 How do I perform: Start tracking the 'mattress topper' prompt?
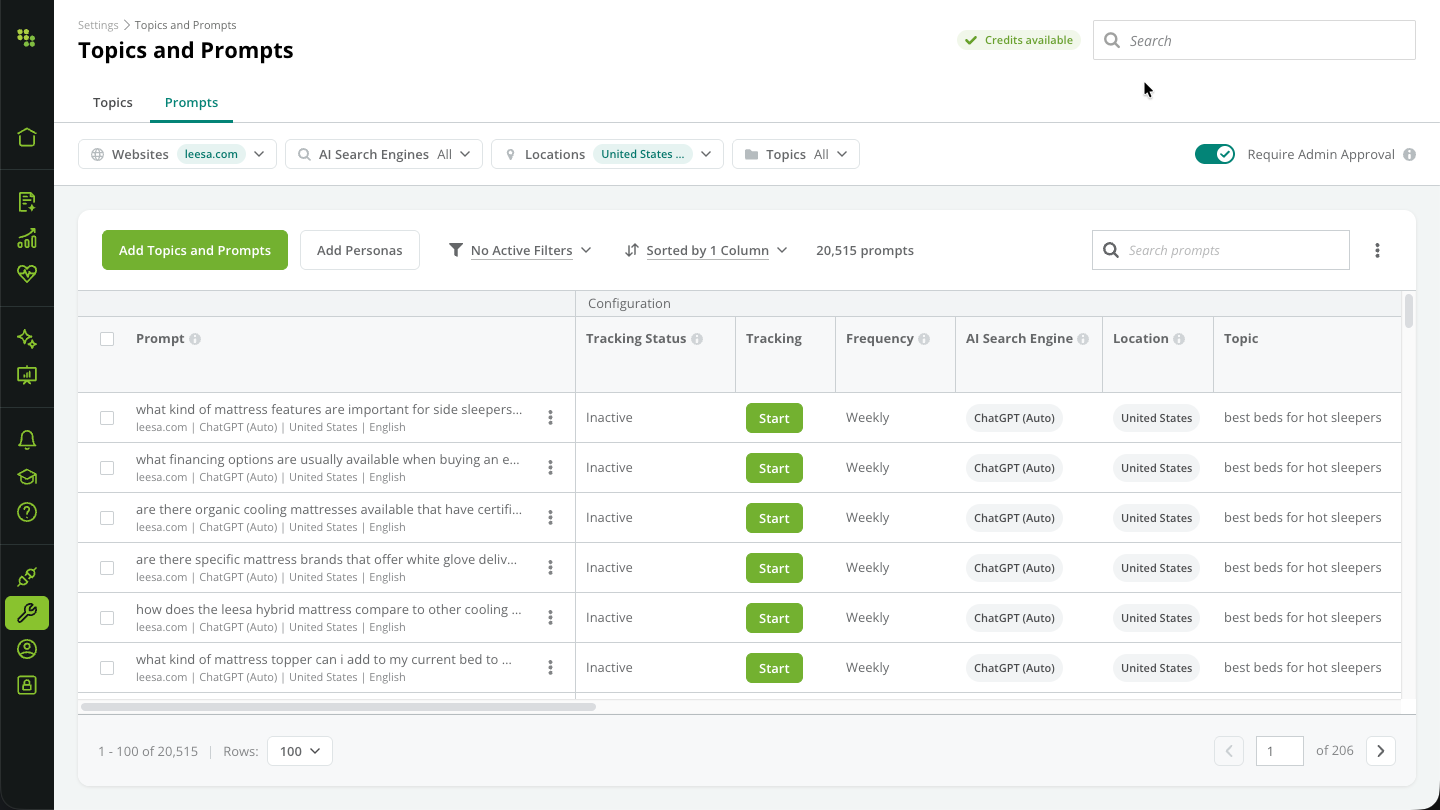pyautogui.click(x=774, y=668)
